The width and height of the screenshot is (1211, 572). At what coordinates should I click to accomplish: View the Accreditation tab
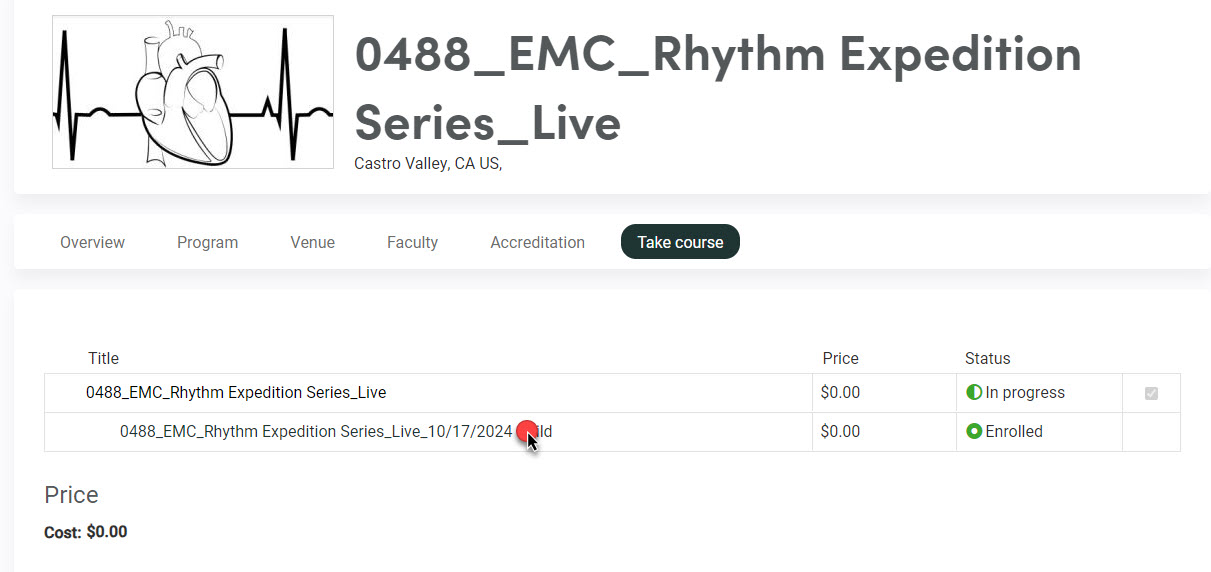click(537, 242)
